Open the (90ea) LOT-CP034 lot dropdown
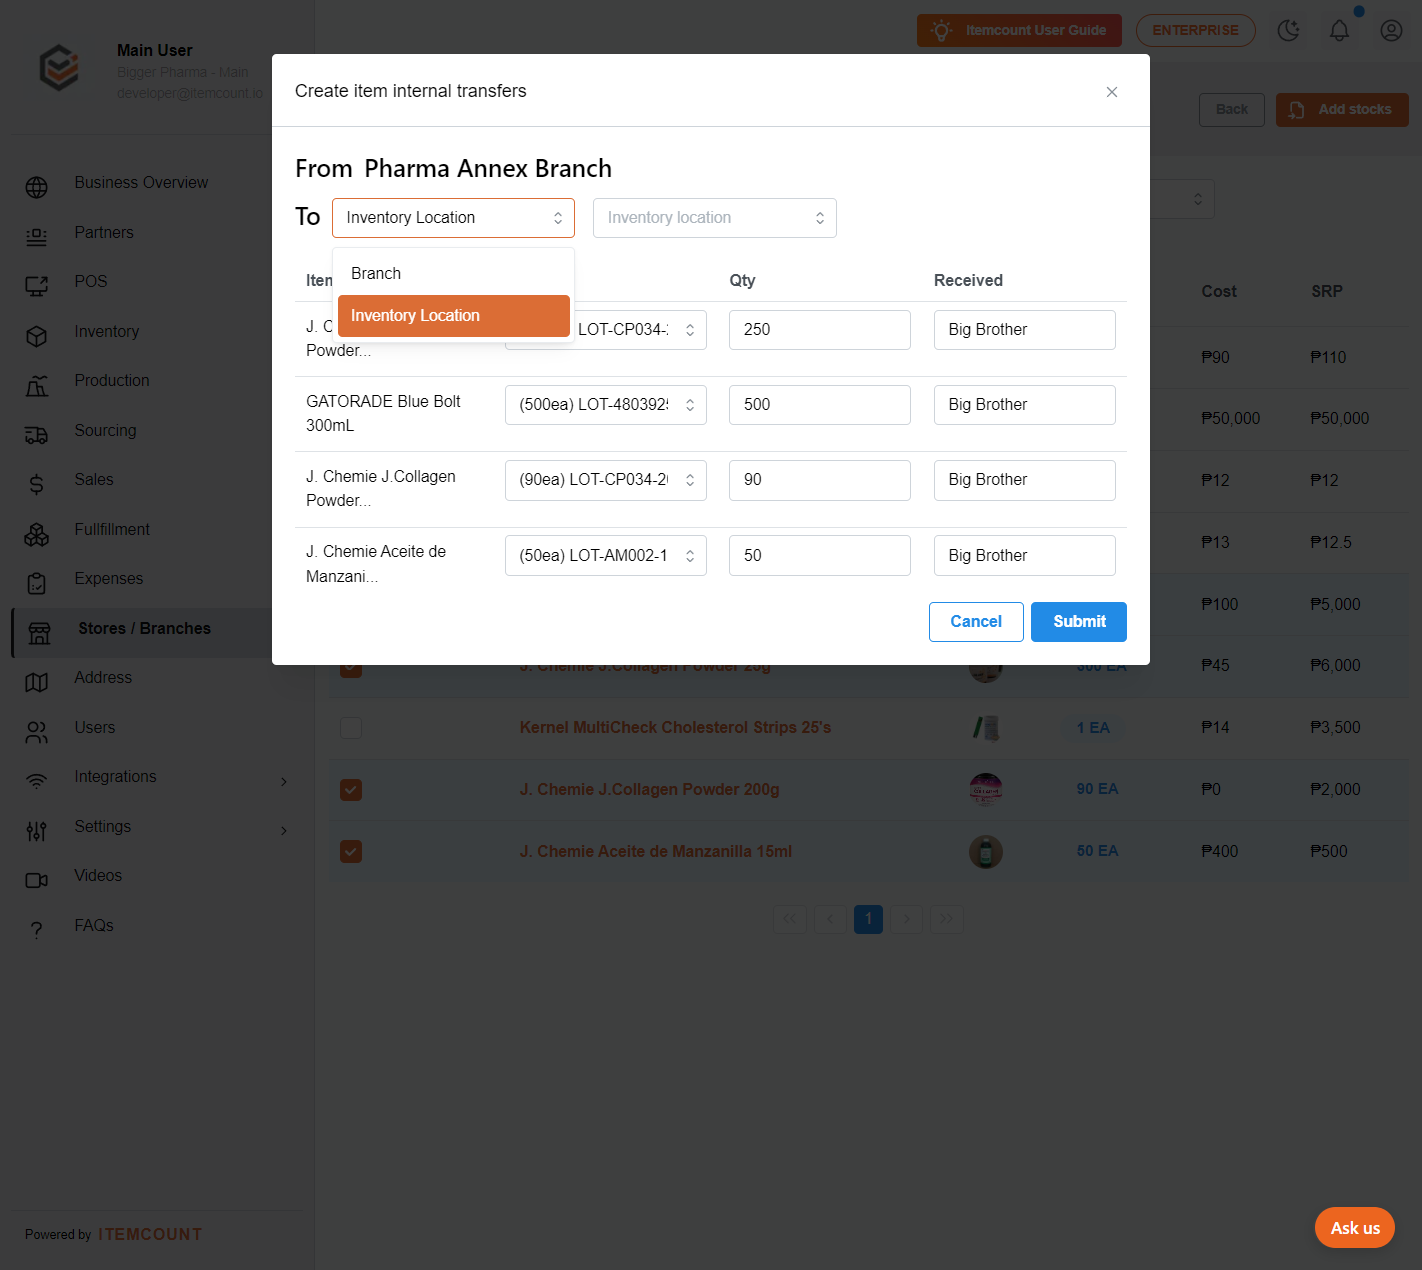1422x1270 pixels. click(606, 480)
